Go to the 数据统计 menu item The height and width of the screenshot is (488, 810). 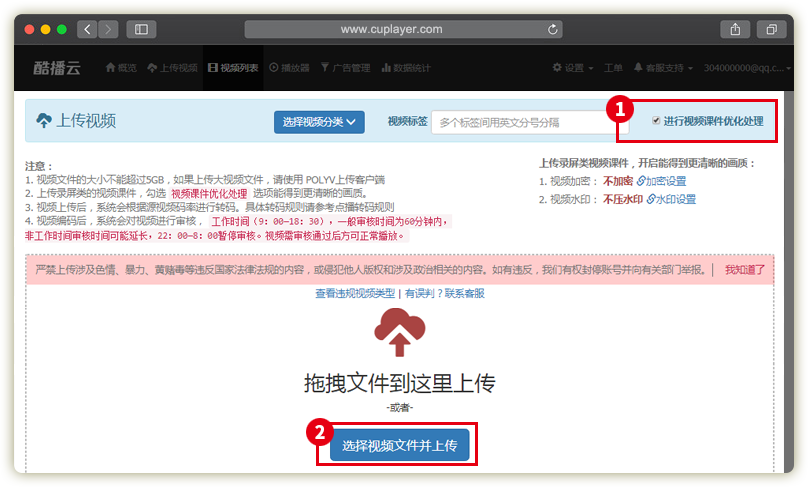[x=406, y=68]
